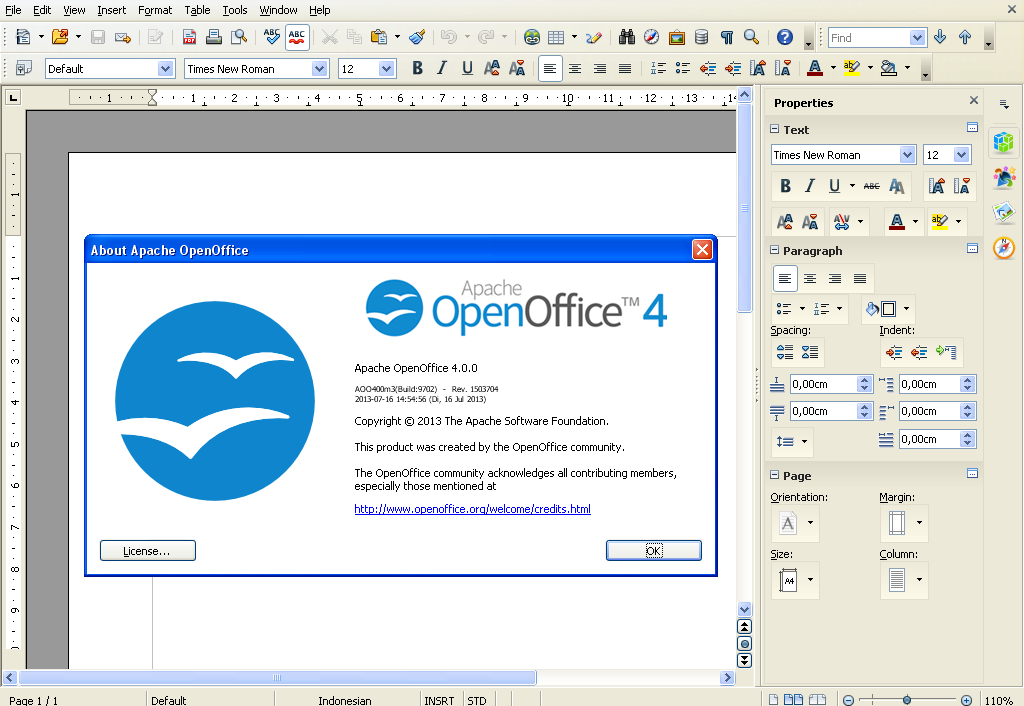Toggle Numbering On/Off in formatting toolbar

click(658, 68)
